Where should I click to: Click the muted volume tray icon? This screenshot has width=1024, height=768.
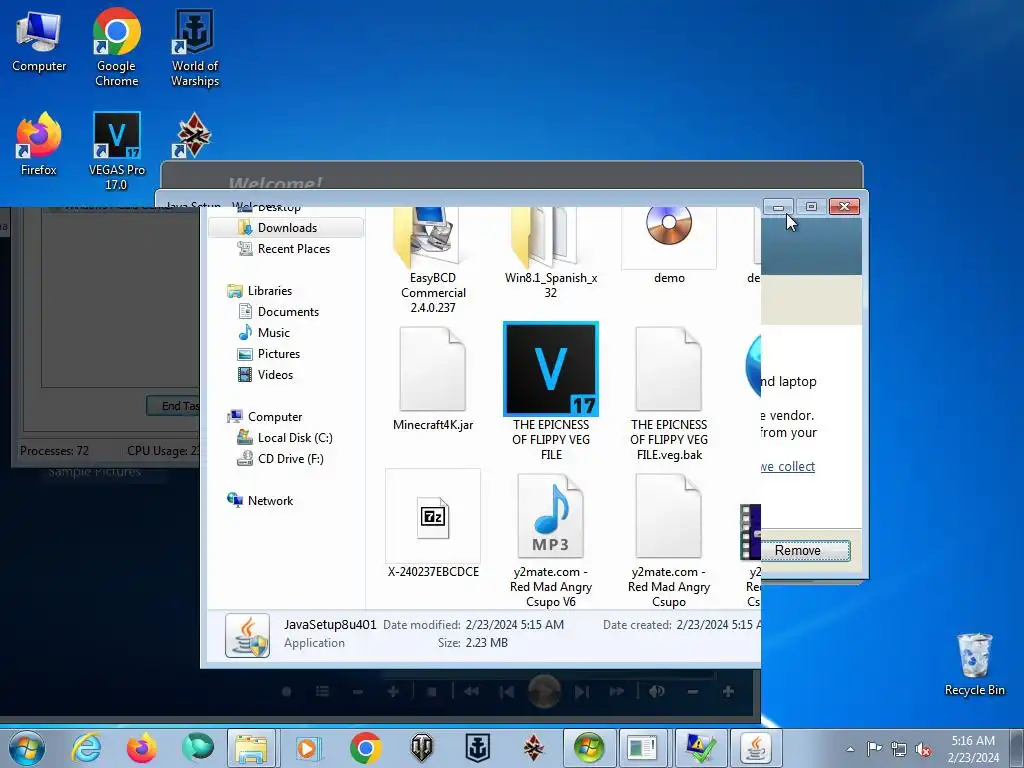pyautogui.click(x=923, y=748)
